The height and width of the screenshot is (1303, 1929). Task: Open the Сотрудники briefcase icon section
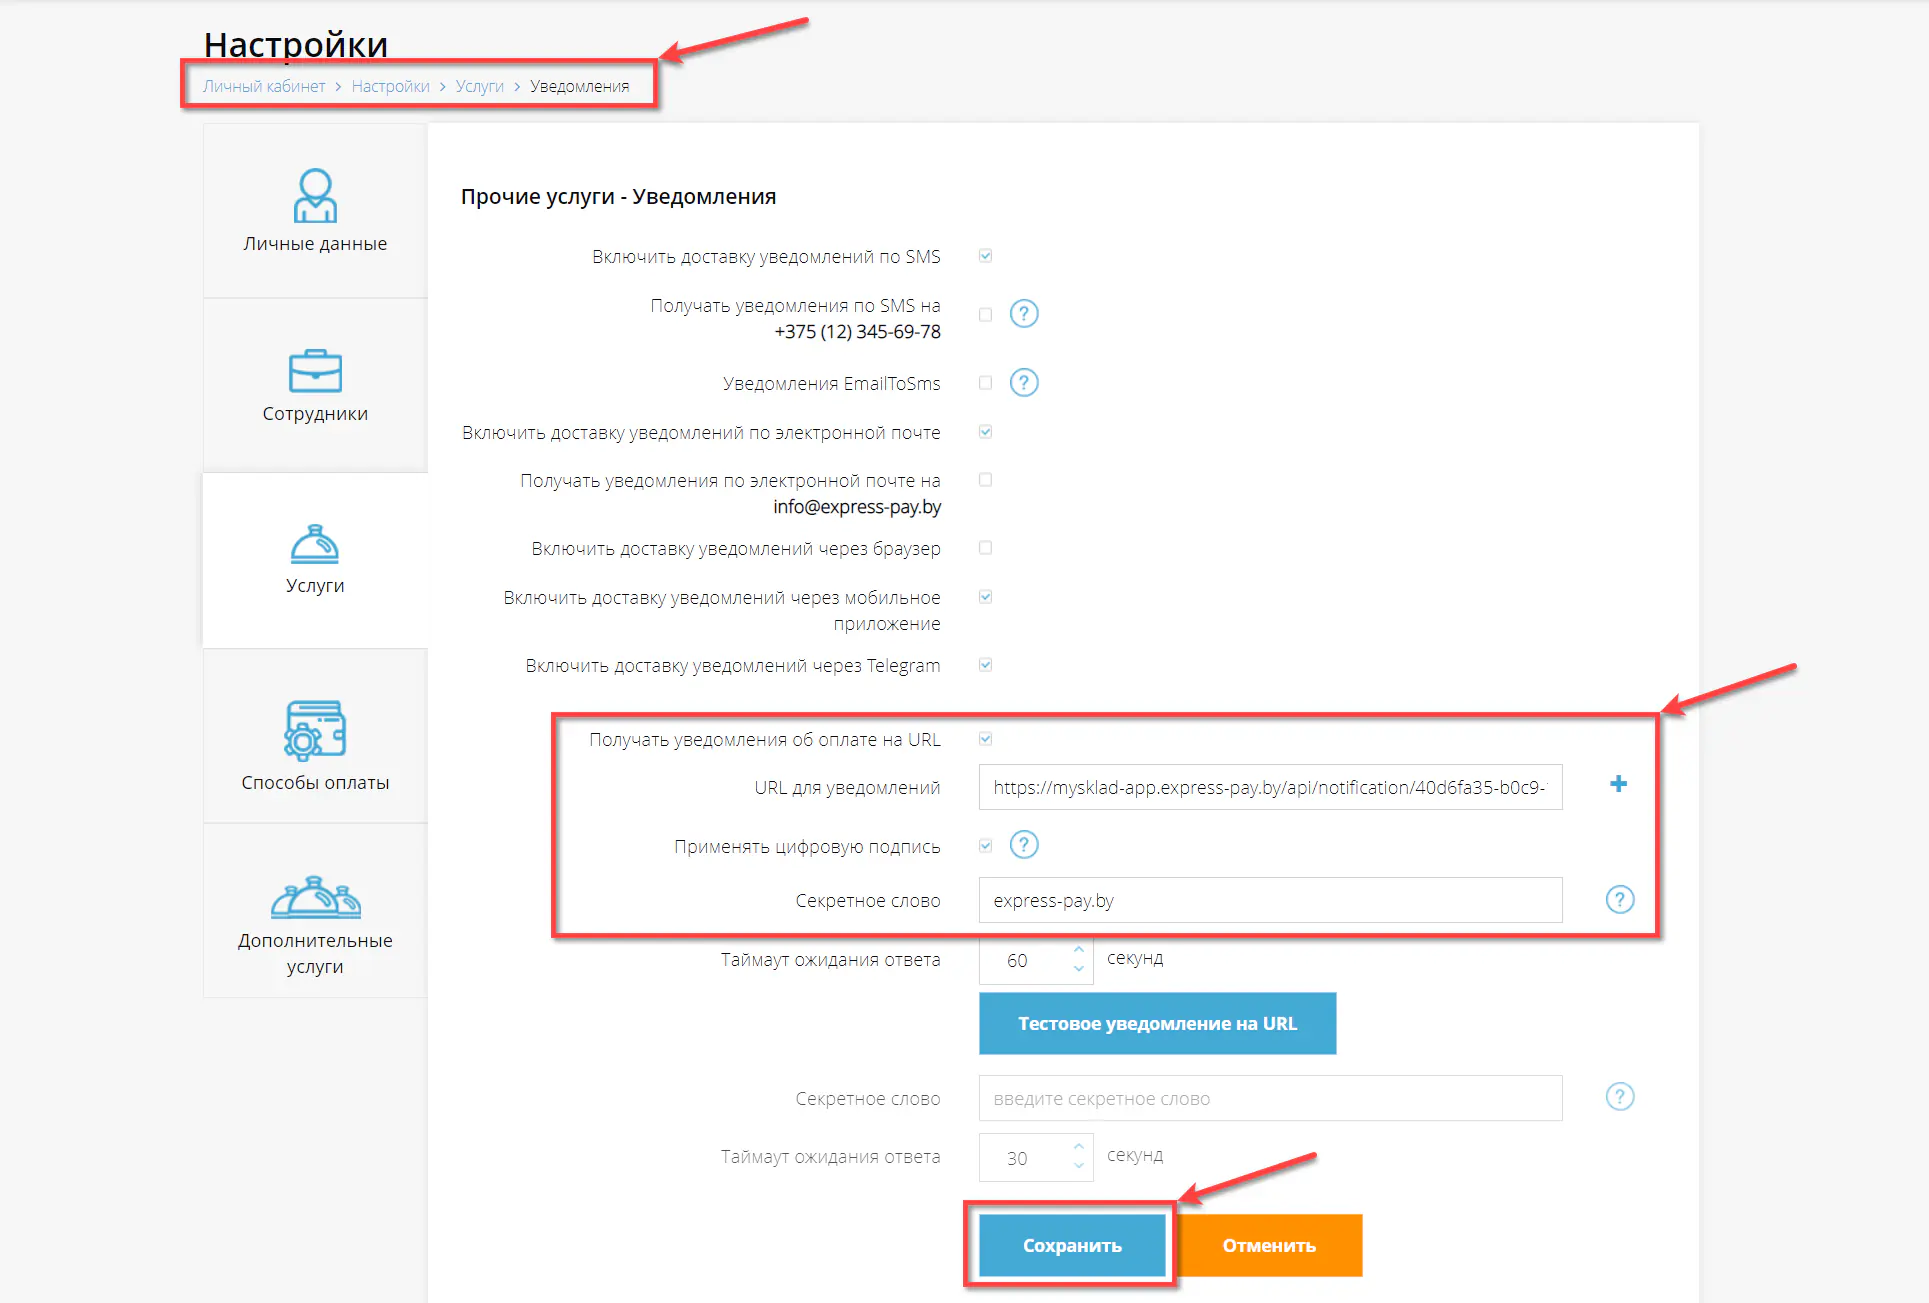[x=315, y=371]
